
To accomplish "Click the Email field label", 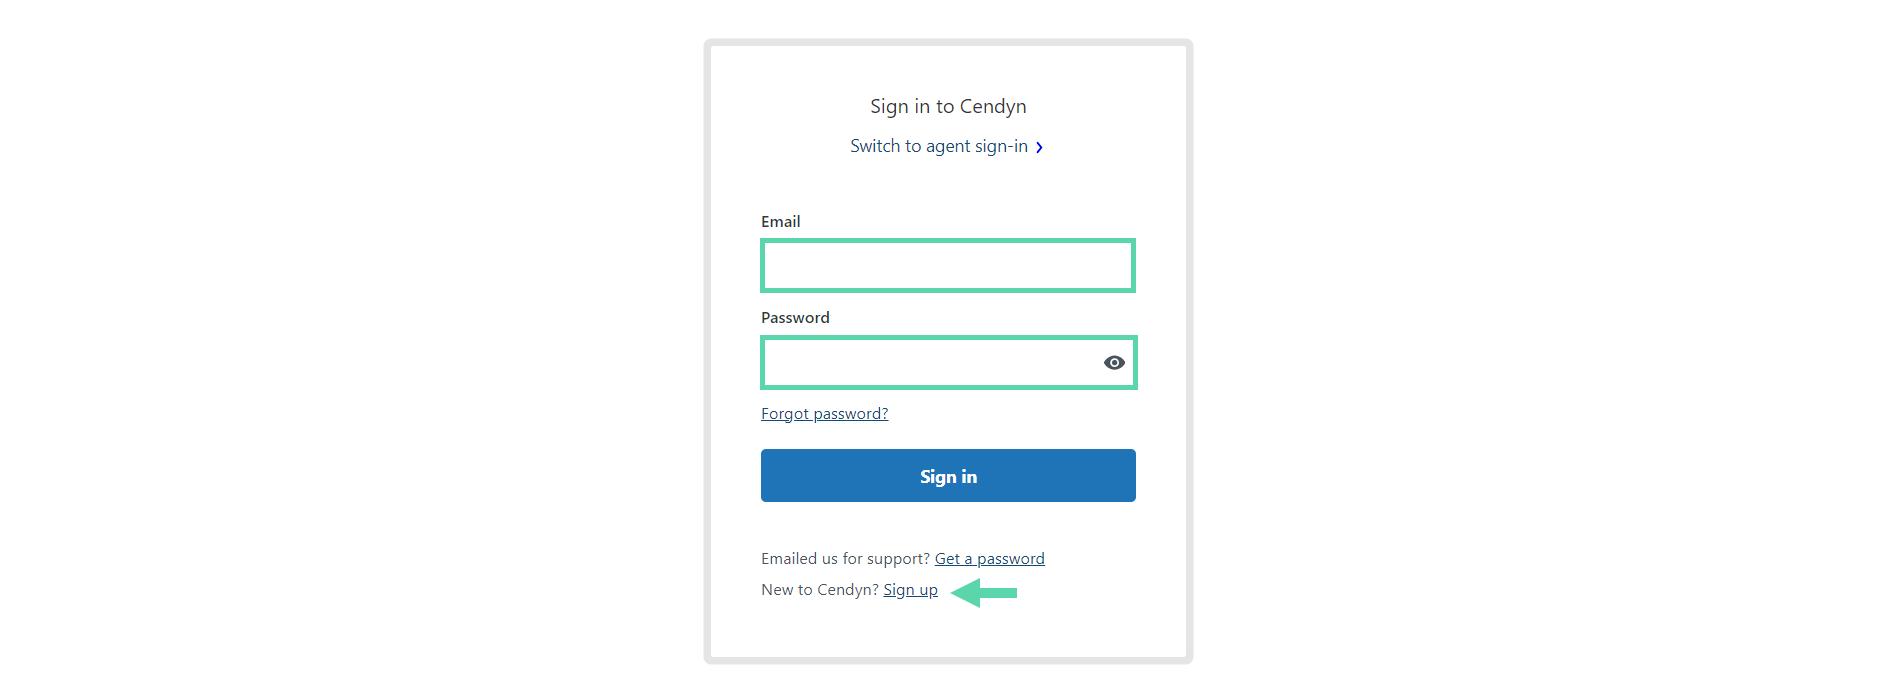I will coord(780,221).
